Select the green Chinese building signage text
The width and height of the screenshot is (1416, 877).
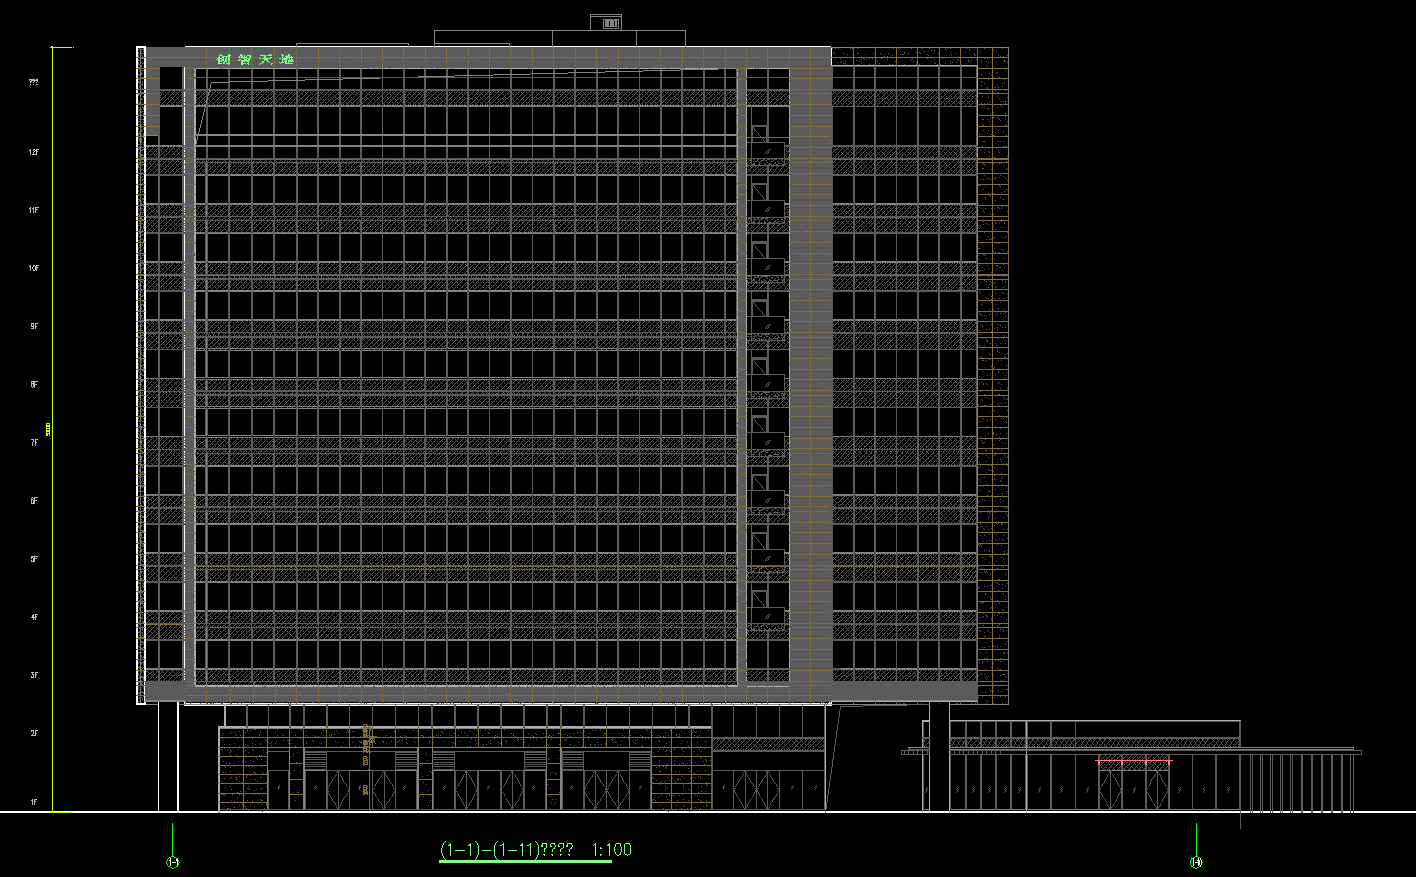tap(255, 60)
